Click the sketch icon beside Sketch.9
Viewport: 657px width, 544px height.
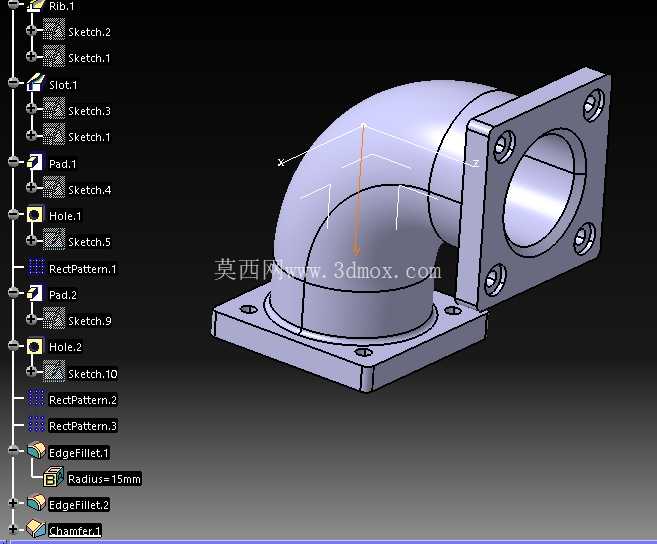(x=54, y=318)
